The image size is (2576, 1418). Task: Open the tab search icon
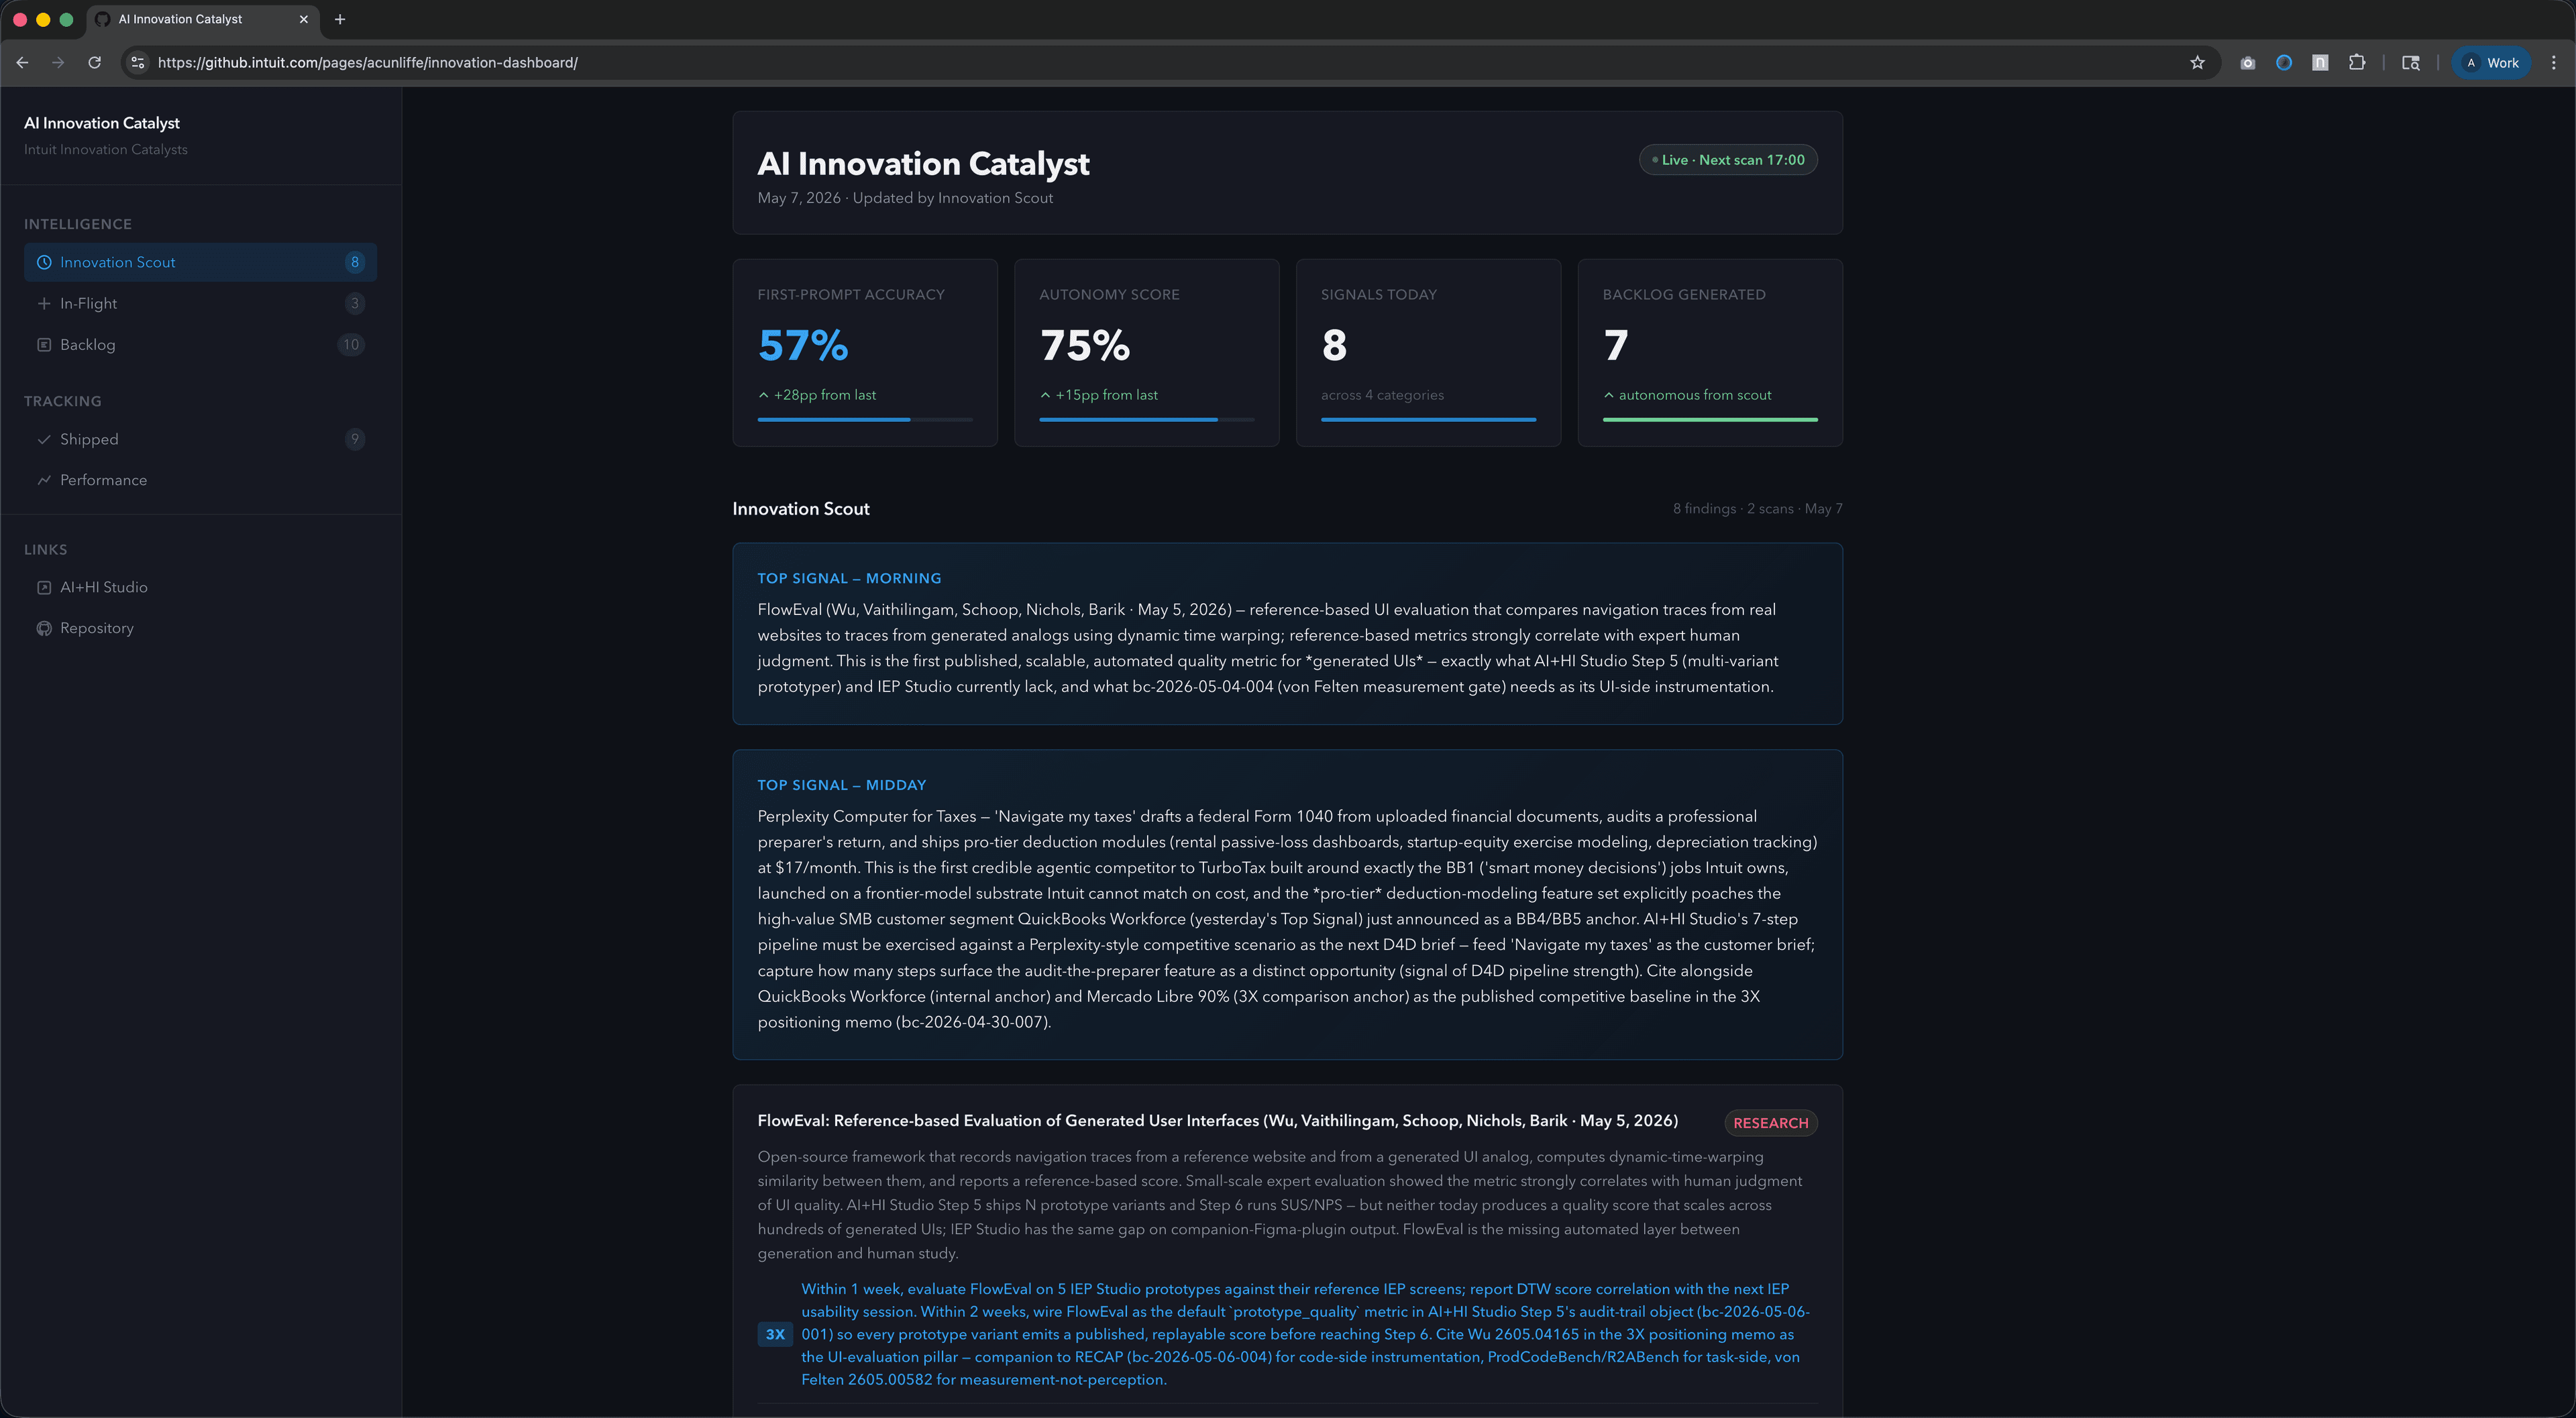tap(2411, 62)
